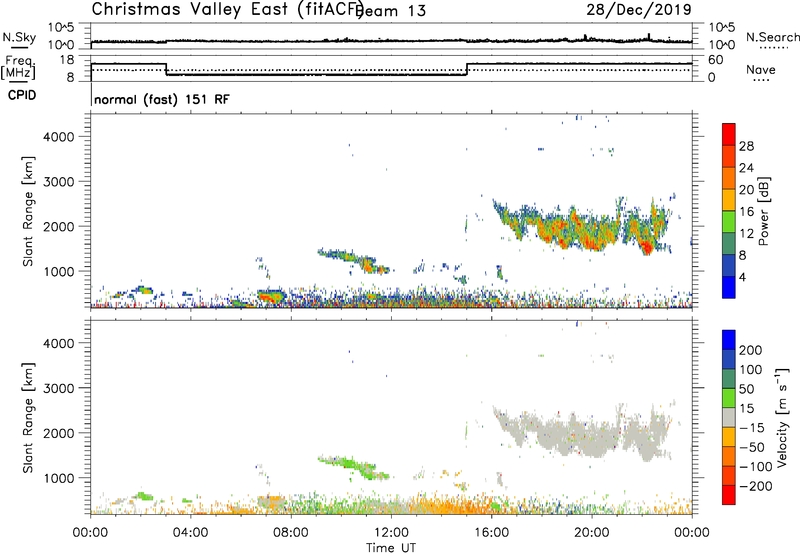Image resolution: width=800 pixels, height=554 pixels.
Task: Click the 'Velocity [m s-1]' color bar title
Action: 782,417
